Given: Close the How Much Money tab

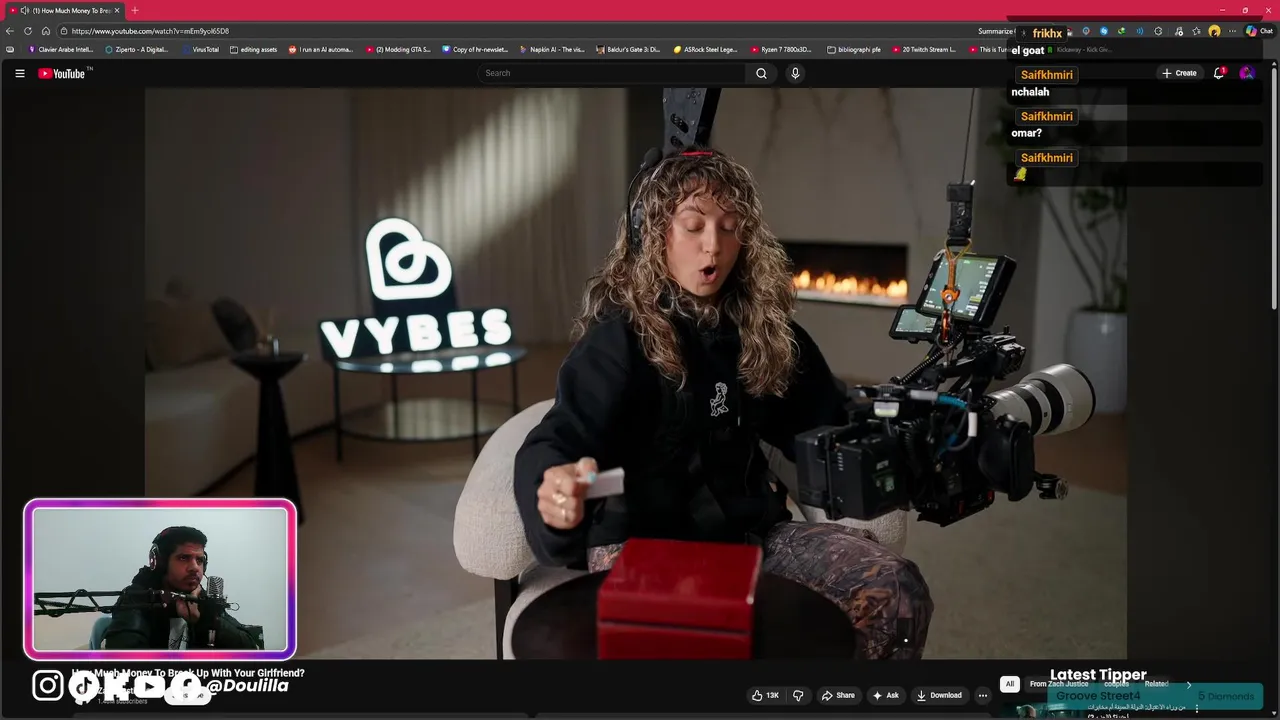Looking at the screenshot, I should click(x=117, y=10).
